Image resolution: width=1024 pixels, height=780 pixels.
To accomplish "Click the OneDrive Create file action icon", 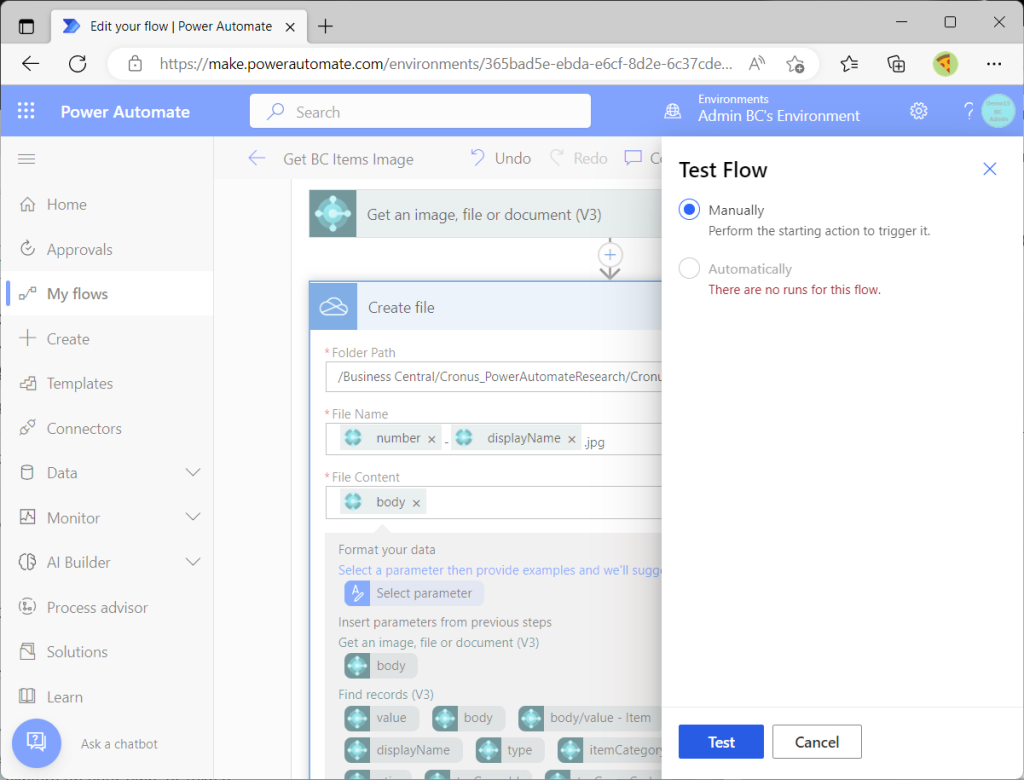I will coord(333,306).
